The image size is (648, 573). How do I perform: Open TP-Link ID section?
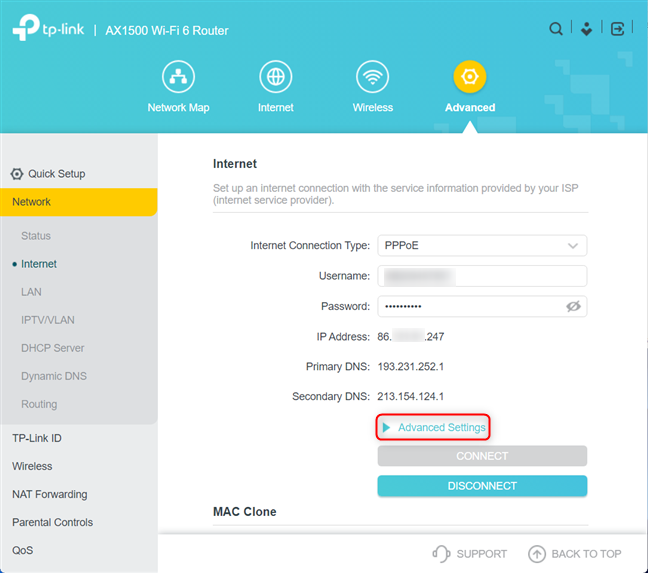pos(37,438)
